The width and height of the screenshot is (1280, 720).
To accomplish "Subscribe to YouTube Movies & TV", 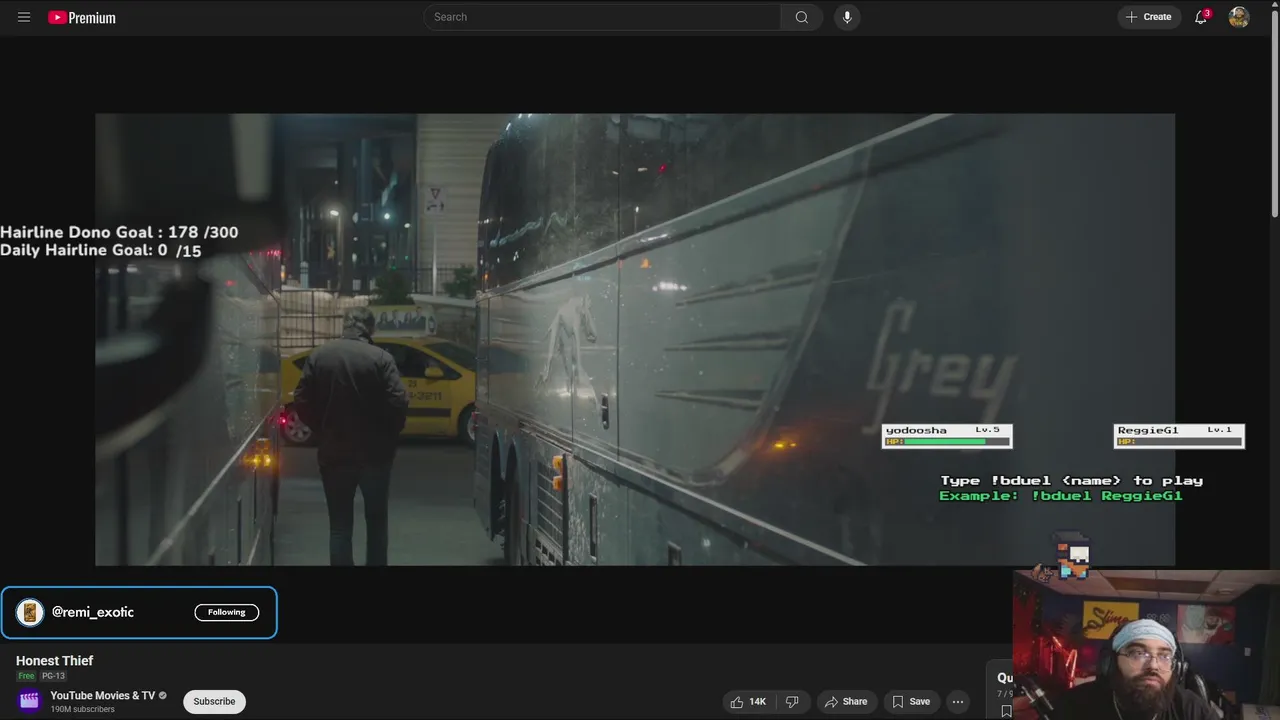I will [214, 701].
